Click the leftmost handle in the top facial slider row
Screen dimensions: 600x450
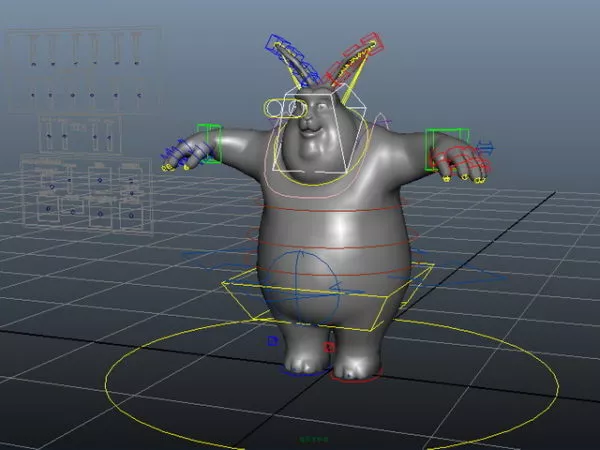point(34,64)
